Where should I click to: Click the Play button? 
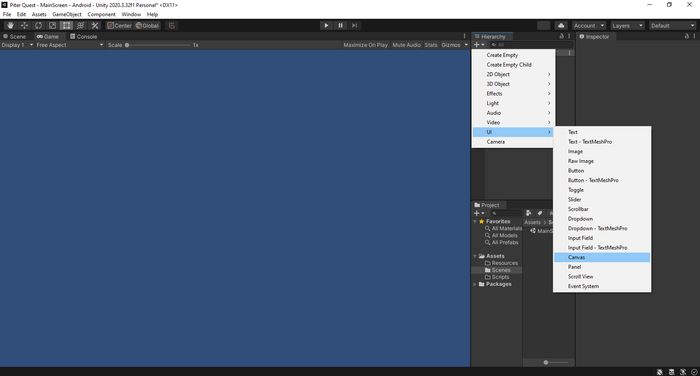click(x=326, y=25)
